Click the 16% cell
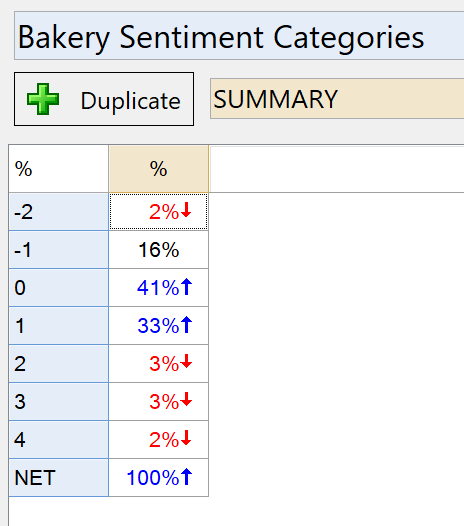Screen dimensions: 464x526 158,250
